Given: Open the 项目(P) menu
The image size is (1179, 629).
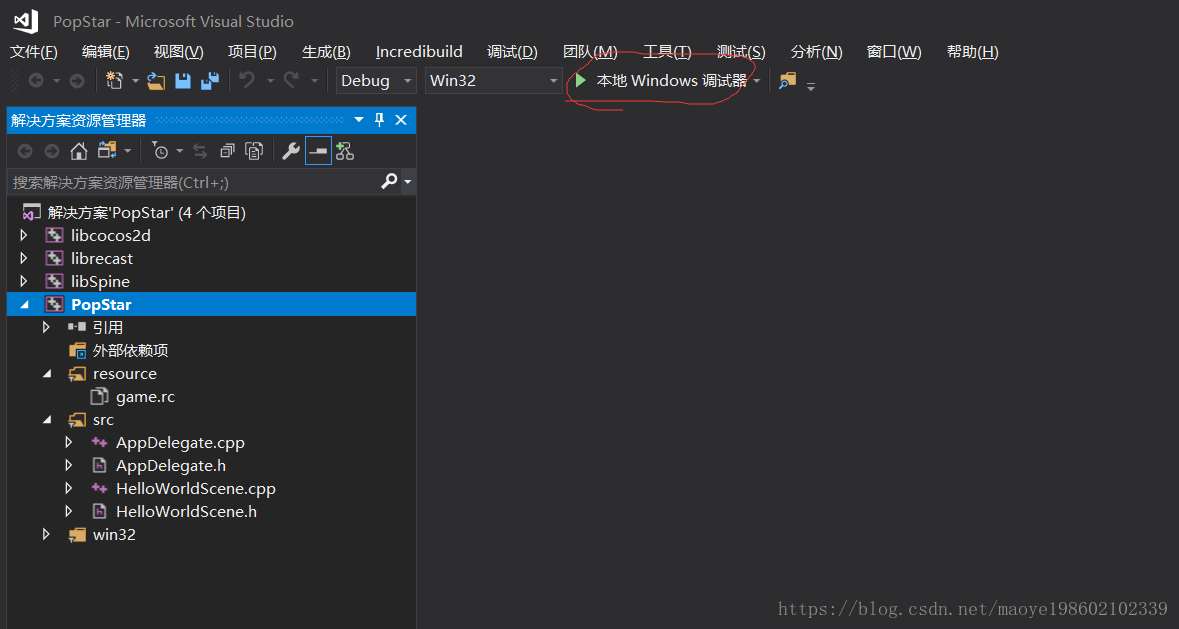Looking at the screenshot, I should coord(252,52).
